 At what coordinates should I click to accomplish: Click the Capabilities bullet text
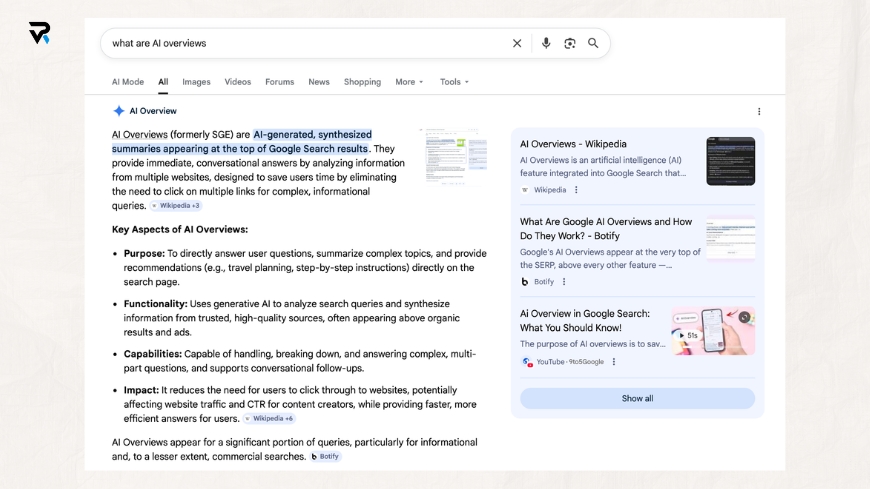pos(300,361)
